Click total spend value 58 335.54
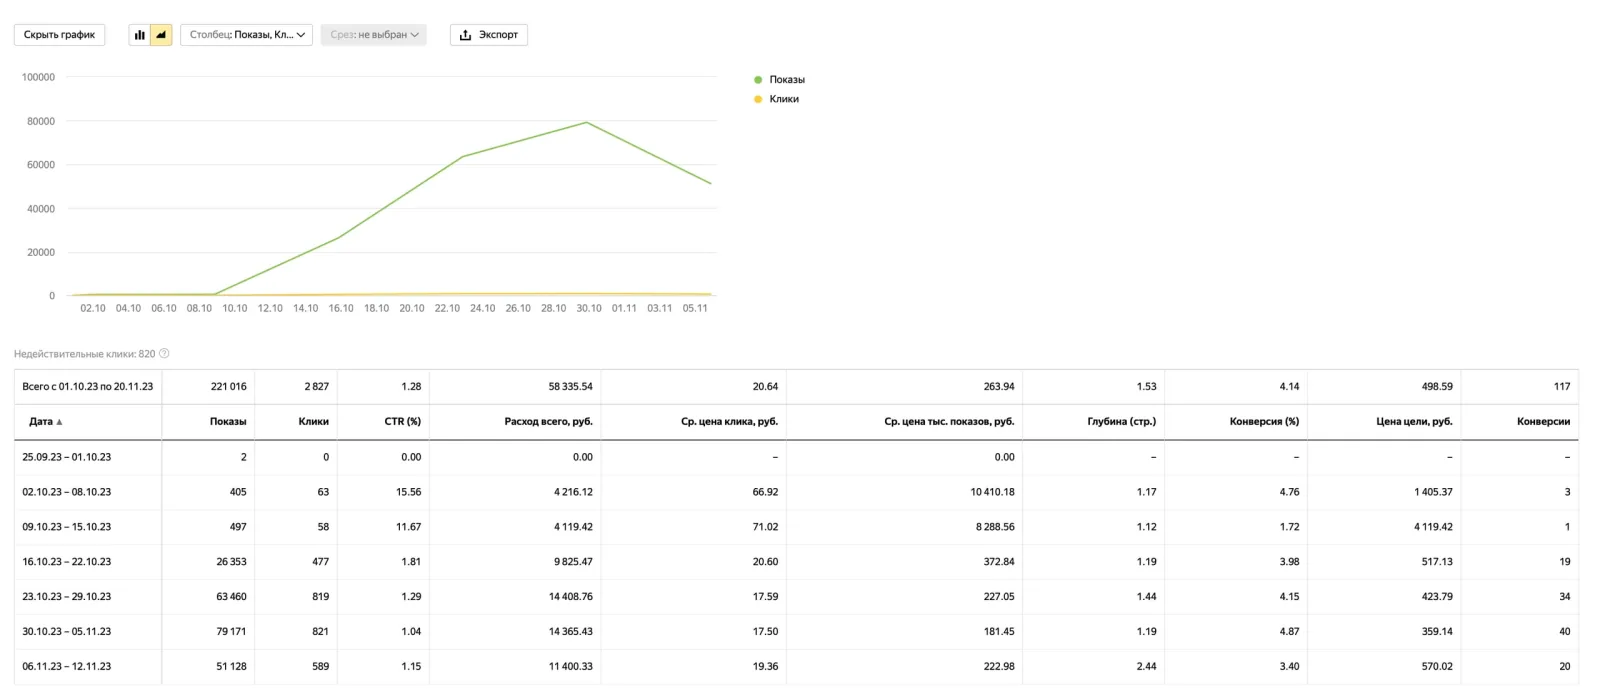Viewport: 1600px width, 697px height. [570, 387]
